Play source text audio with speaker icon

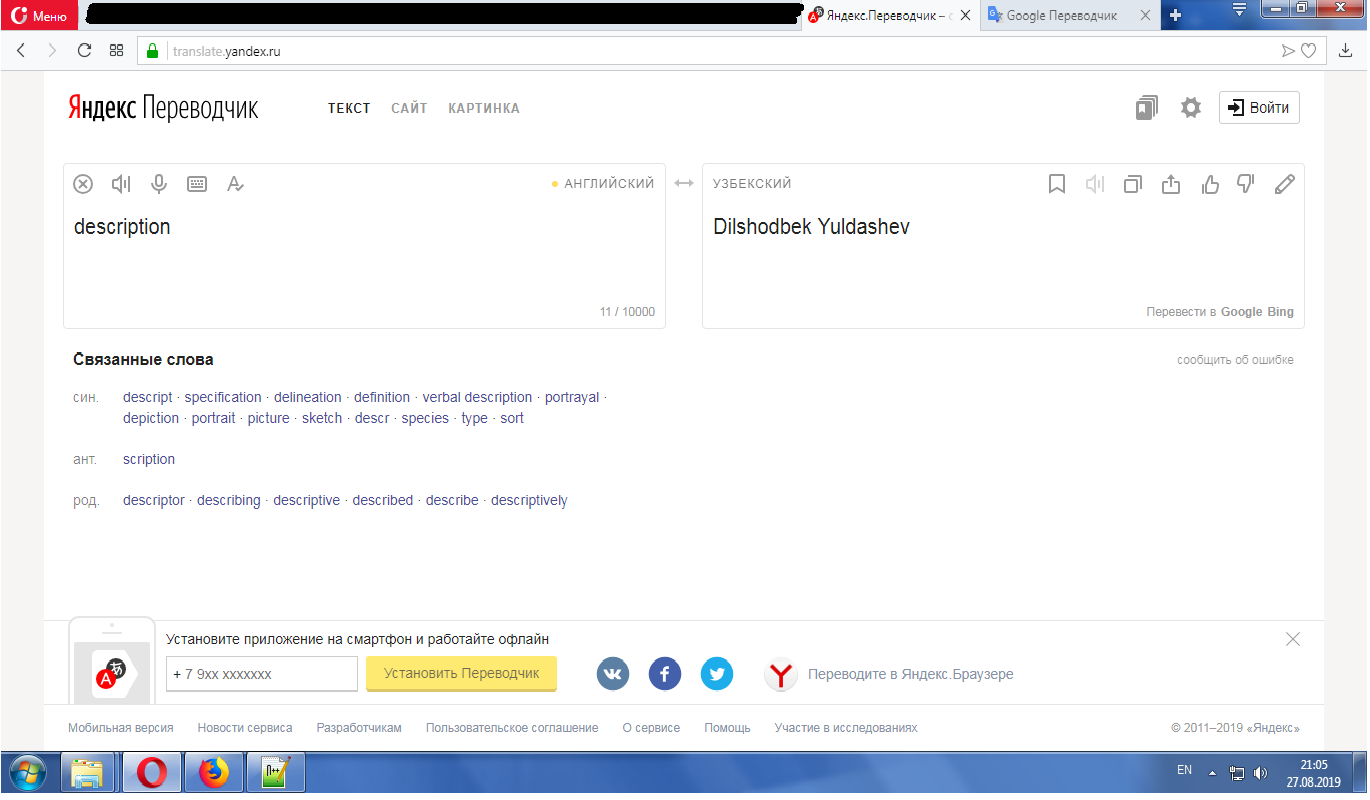point(121,184)
